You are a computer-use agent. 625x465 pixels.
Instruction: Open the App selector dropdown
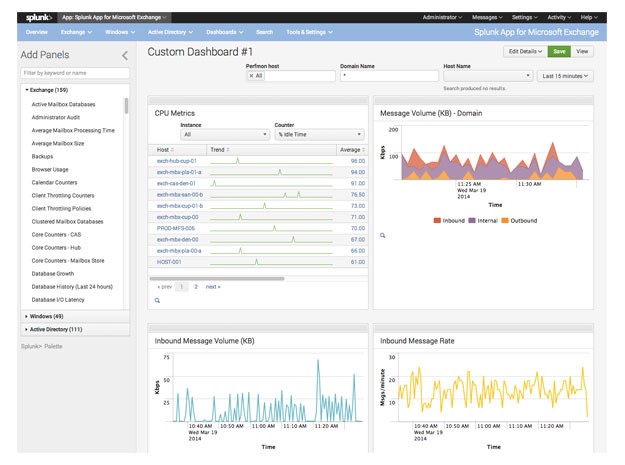click(114, 17)
